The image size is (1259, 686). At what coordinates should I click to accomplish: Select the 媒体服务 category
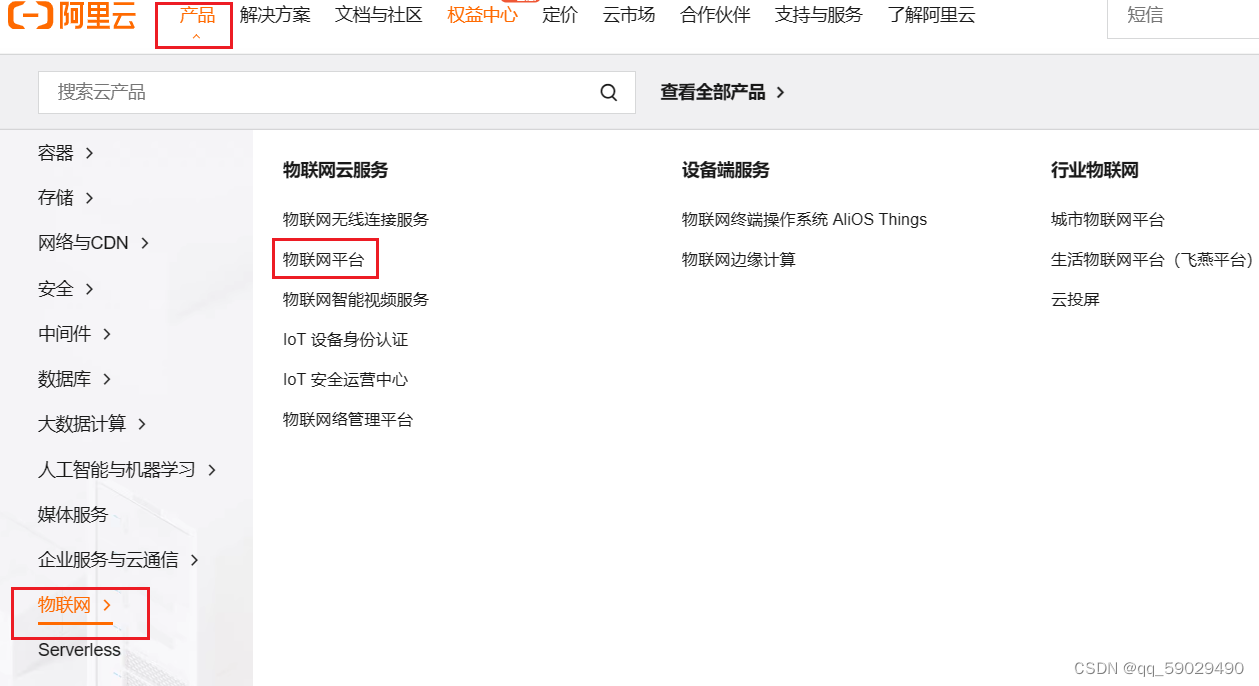click(x=73, y=515)
